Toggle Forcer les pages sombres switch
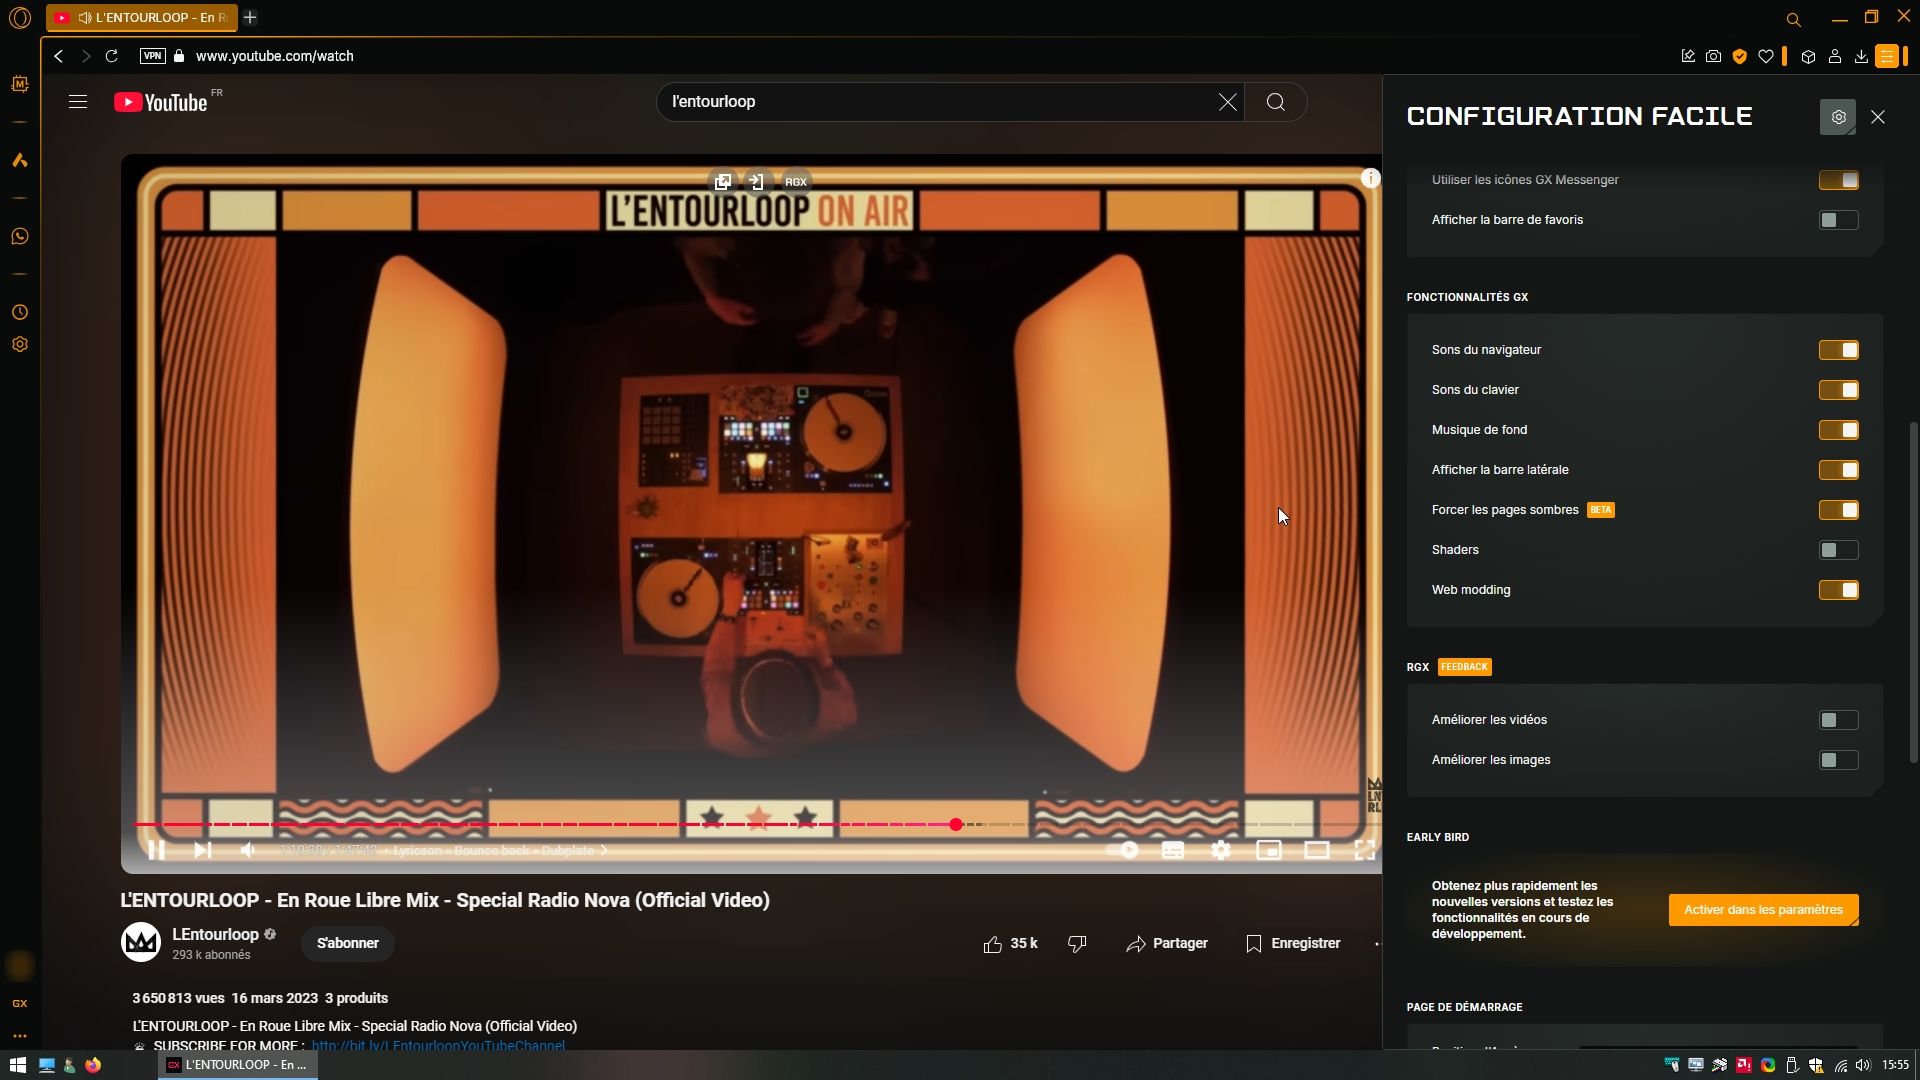Image resolution: width=1920 pixels, height=1080 pixels. coord(1838,510)
